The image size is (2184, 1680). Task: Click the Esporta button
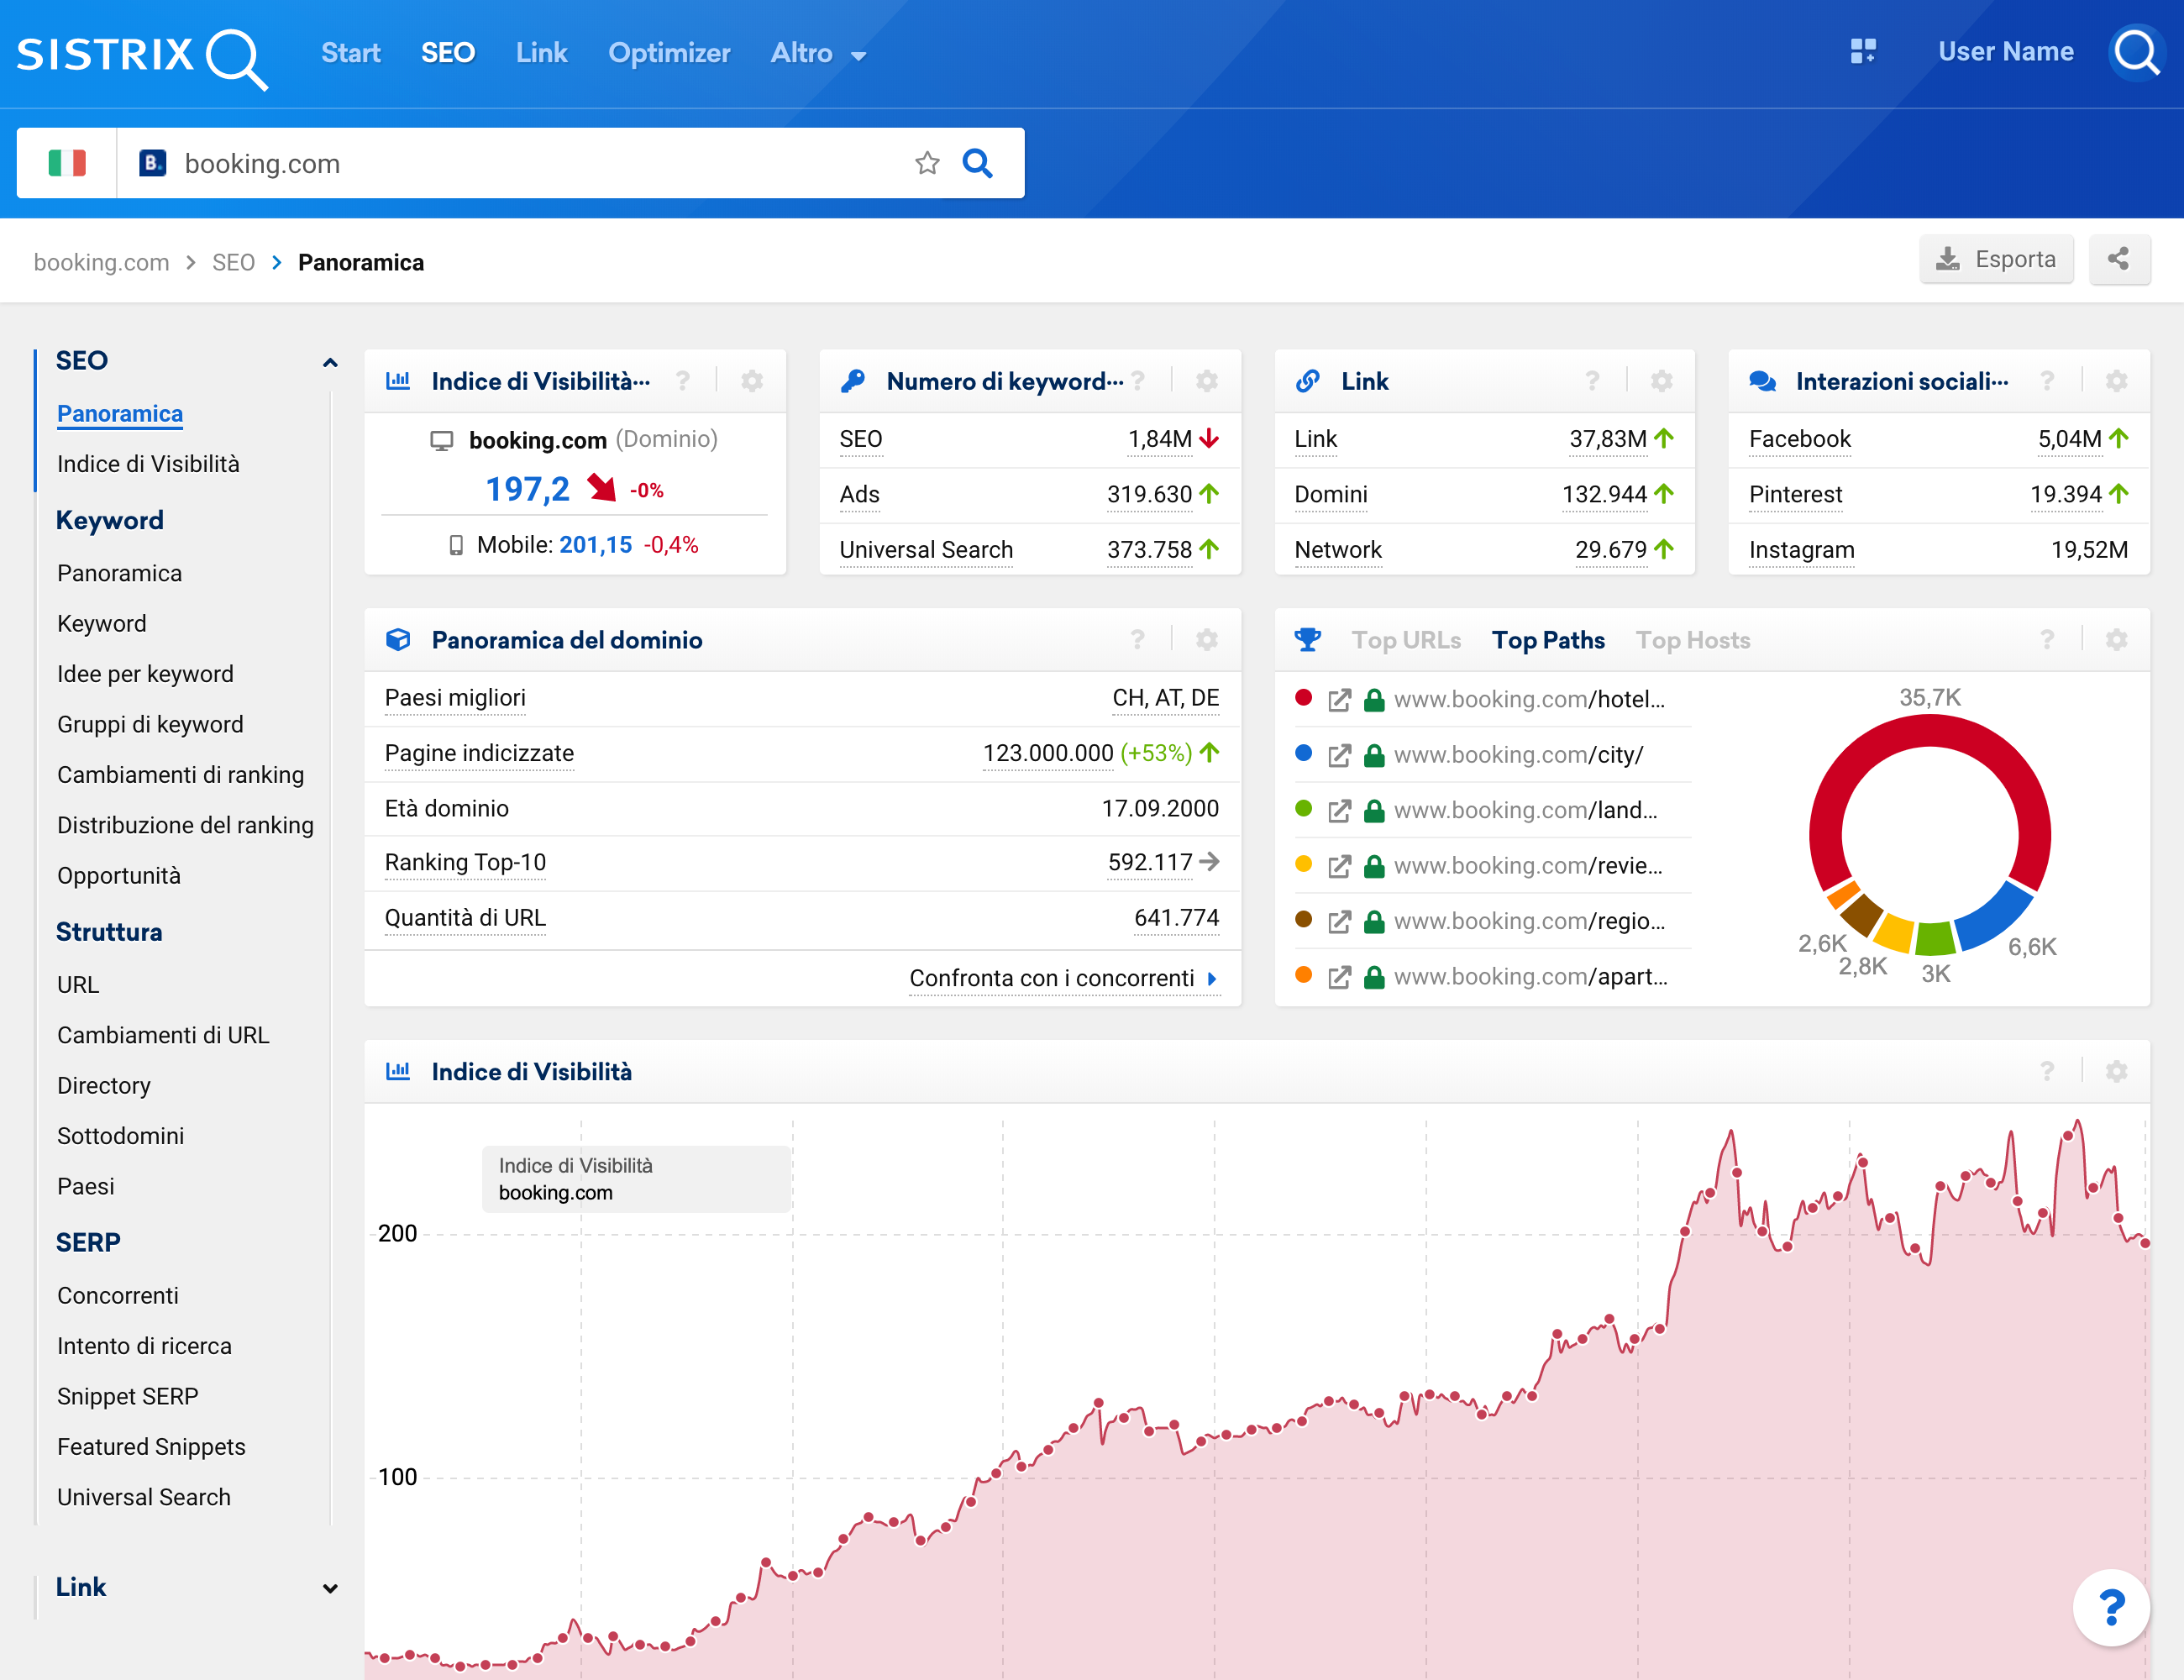point(1996,260)
